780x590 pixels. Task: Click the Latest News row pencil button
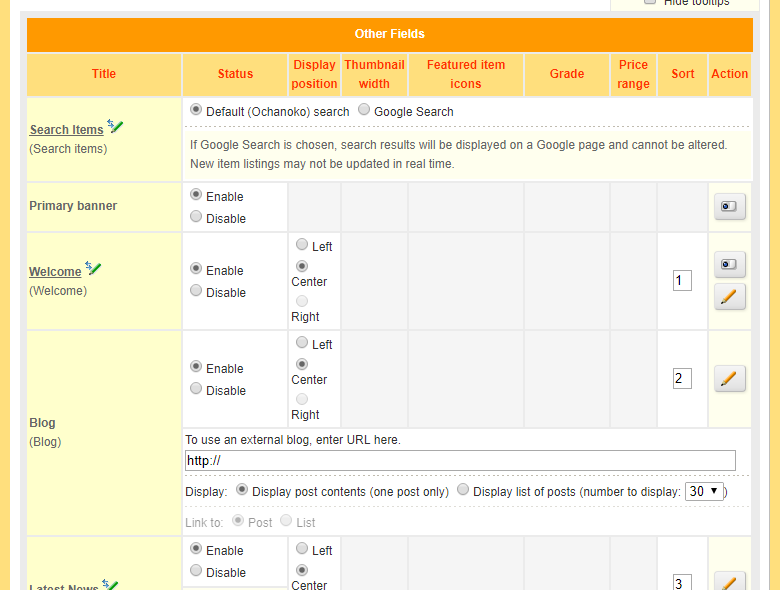point(729,582)
